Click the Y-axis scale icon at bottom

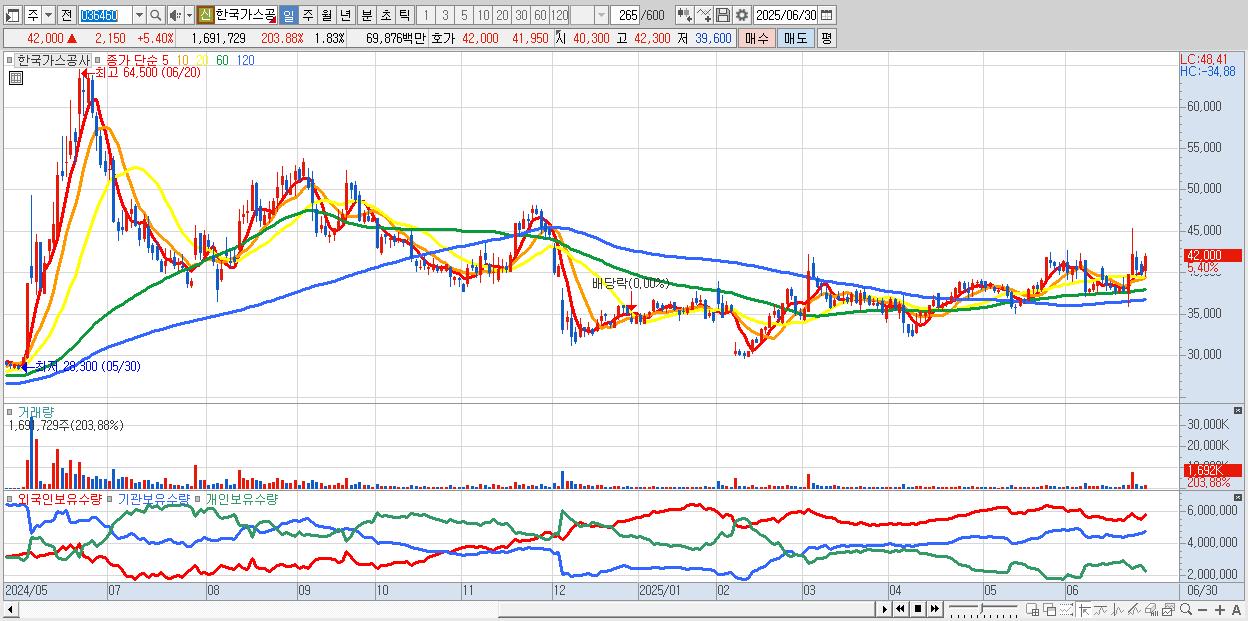(x=1084, y=609)
